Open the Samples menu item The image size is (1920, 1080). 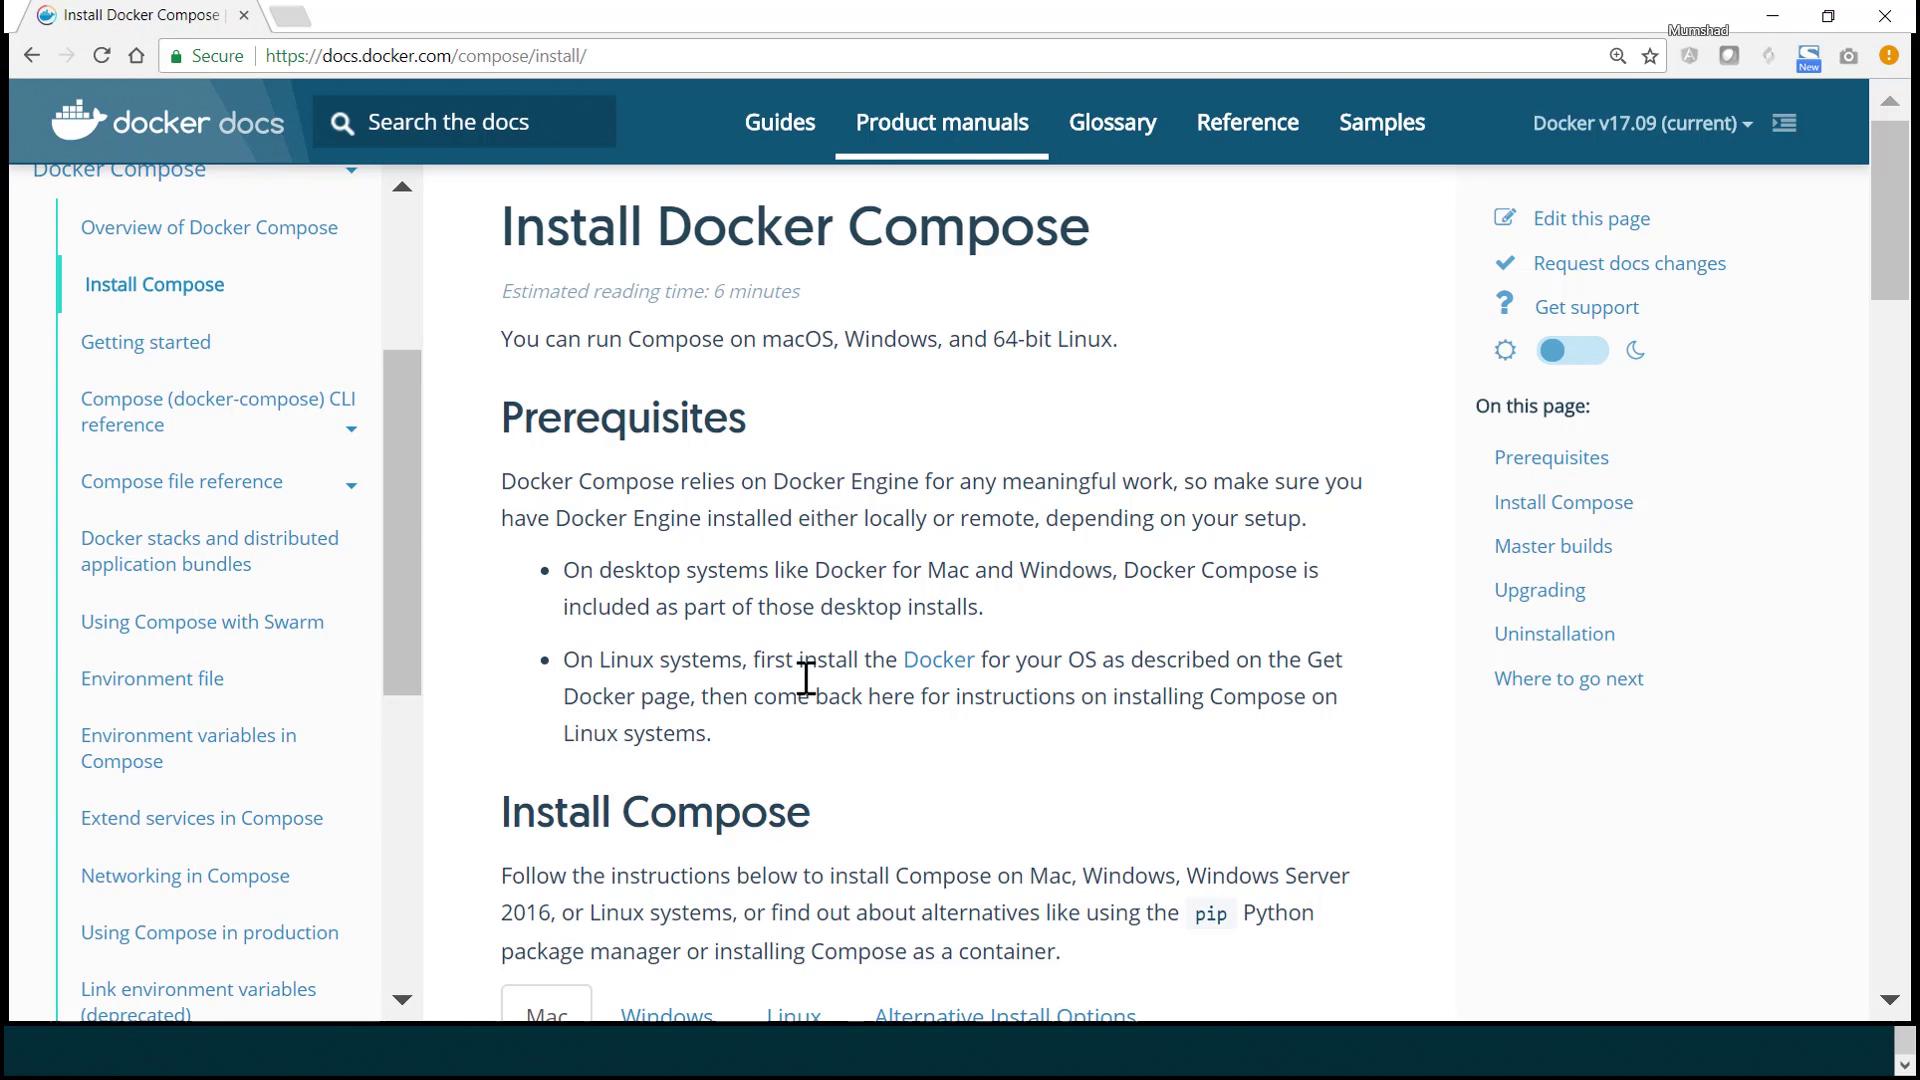tap(1381, 122)
